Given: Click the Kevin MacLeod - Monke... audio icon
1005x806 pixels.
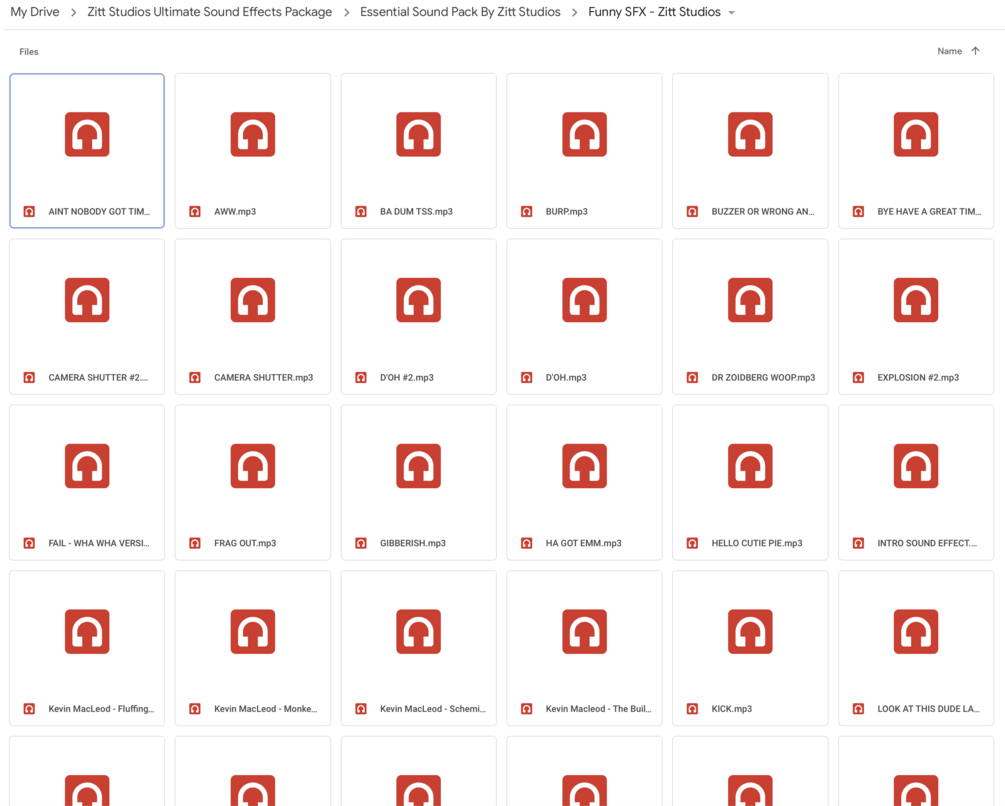Looking at the screenshot, I should (x=253, y=632).
